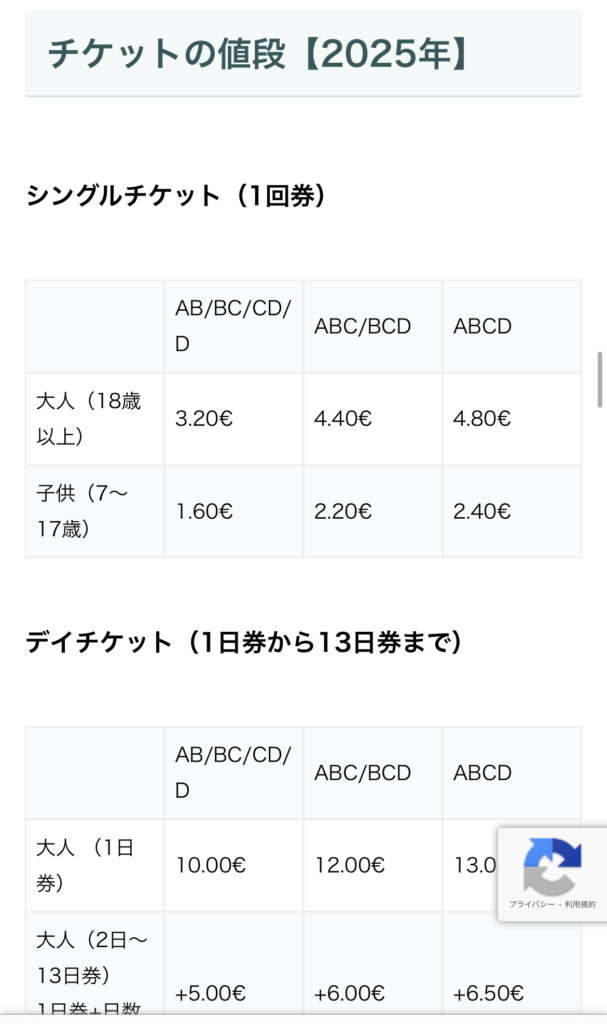This screenshot has height=1024, width=607.
Task: Click the 12.00€ day ticket cell
Action: pyautogui.click(x=373, y=865)
